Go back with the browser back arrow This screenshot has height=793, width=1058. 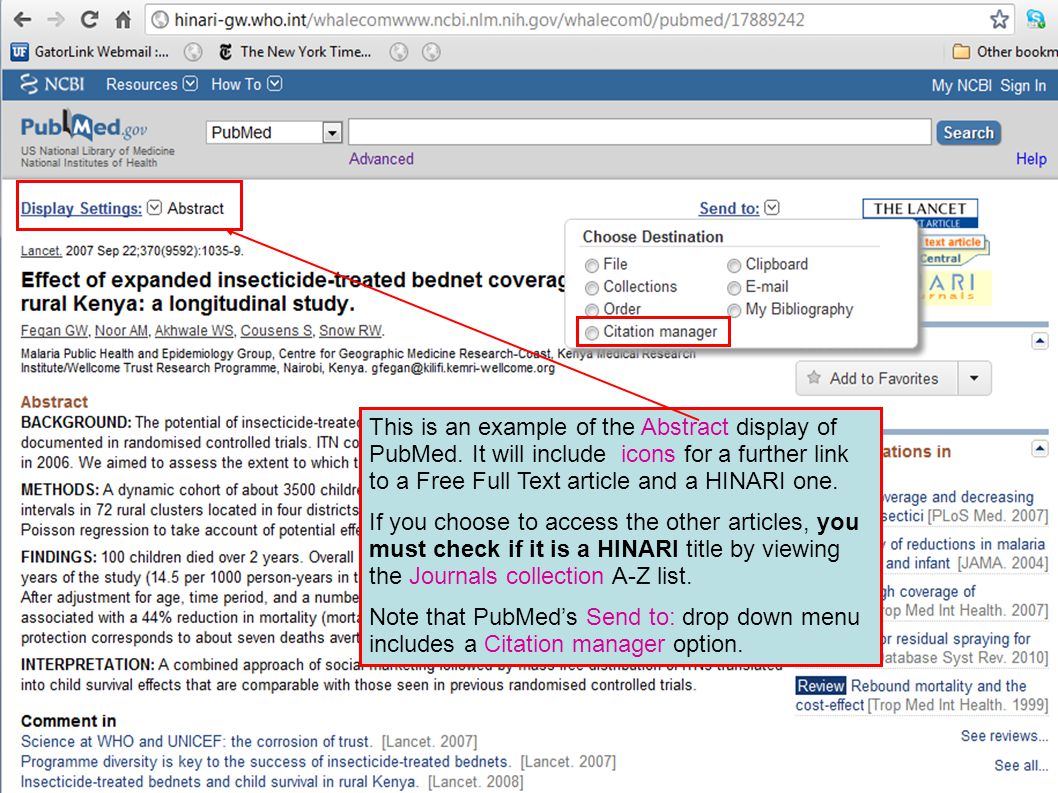(x=22, y=20)
